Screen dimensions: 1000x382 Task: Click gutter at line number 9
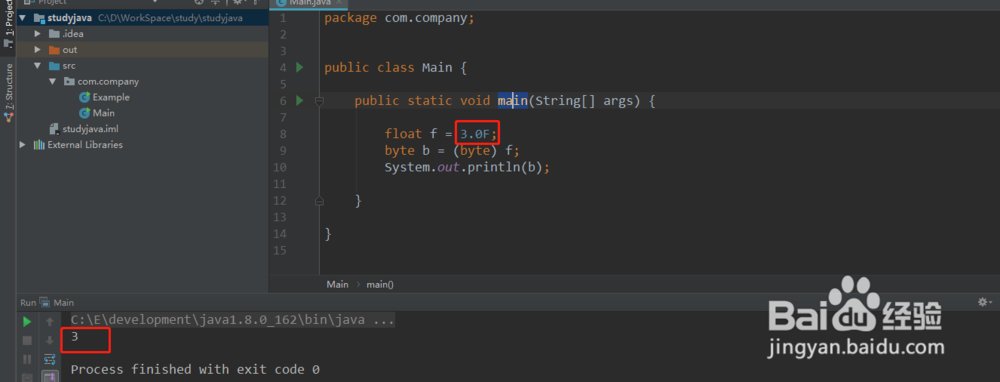(x=283, y=151)
